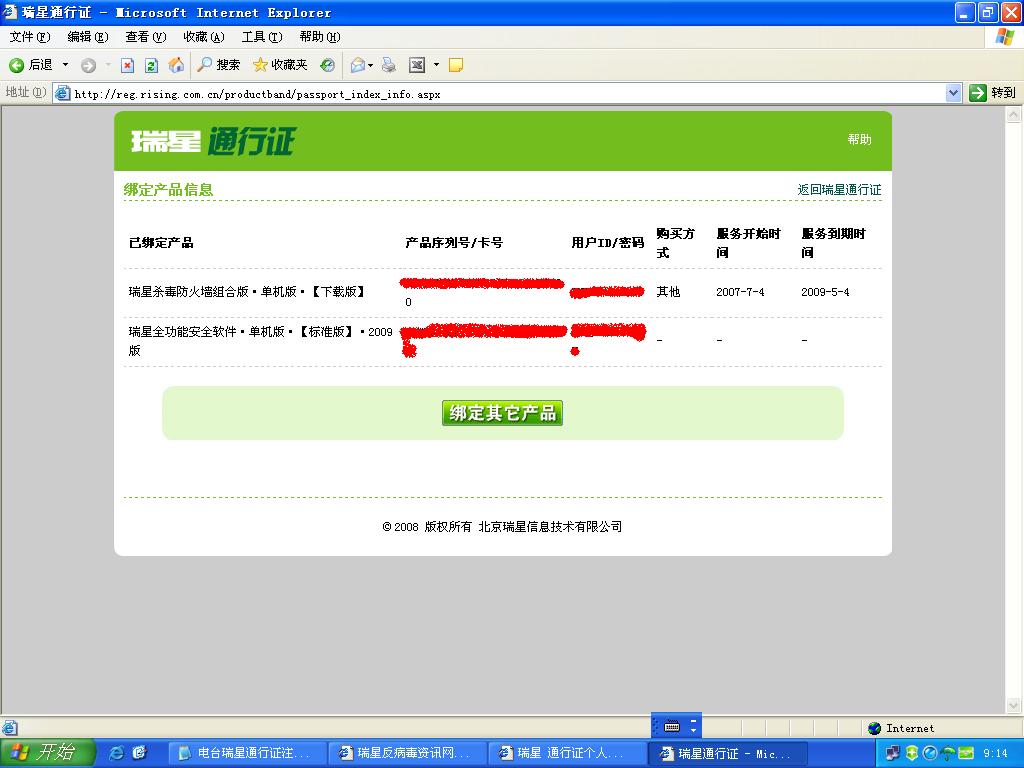Click the 返回瑞星通行证 link
The width and height of the screenshot is (1024, 768).
(x=839, y=189)
